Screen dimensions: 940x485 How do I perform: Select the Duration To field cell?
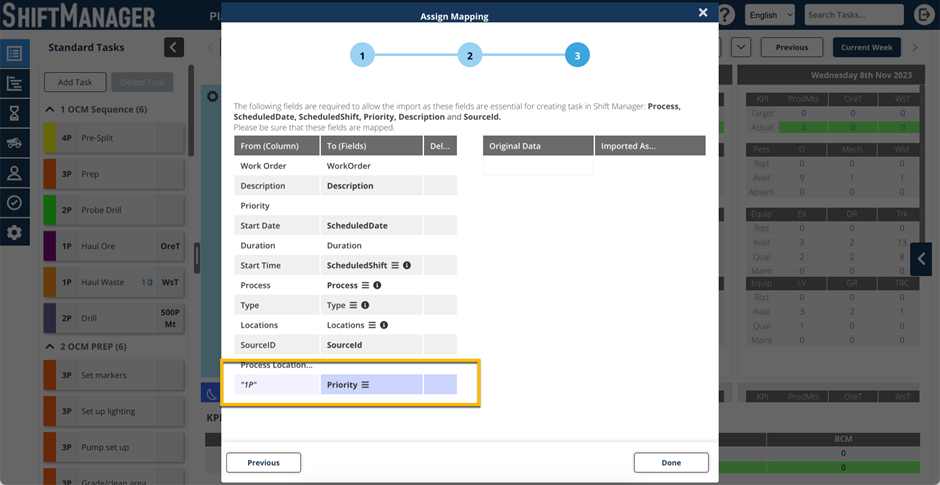click(x=372, y=245)
